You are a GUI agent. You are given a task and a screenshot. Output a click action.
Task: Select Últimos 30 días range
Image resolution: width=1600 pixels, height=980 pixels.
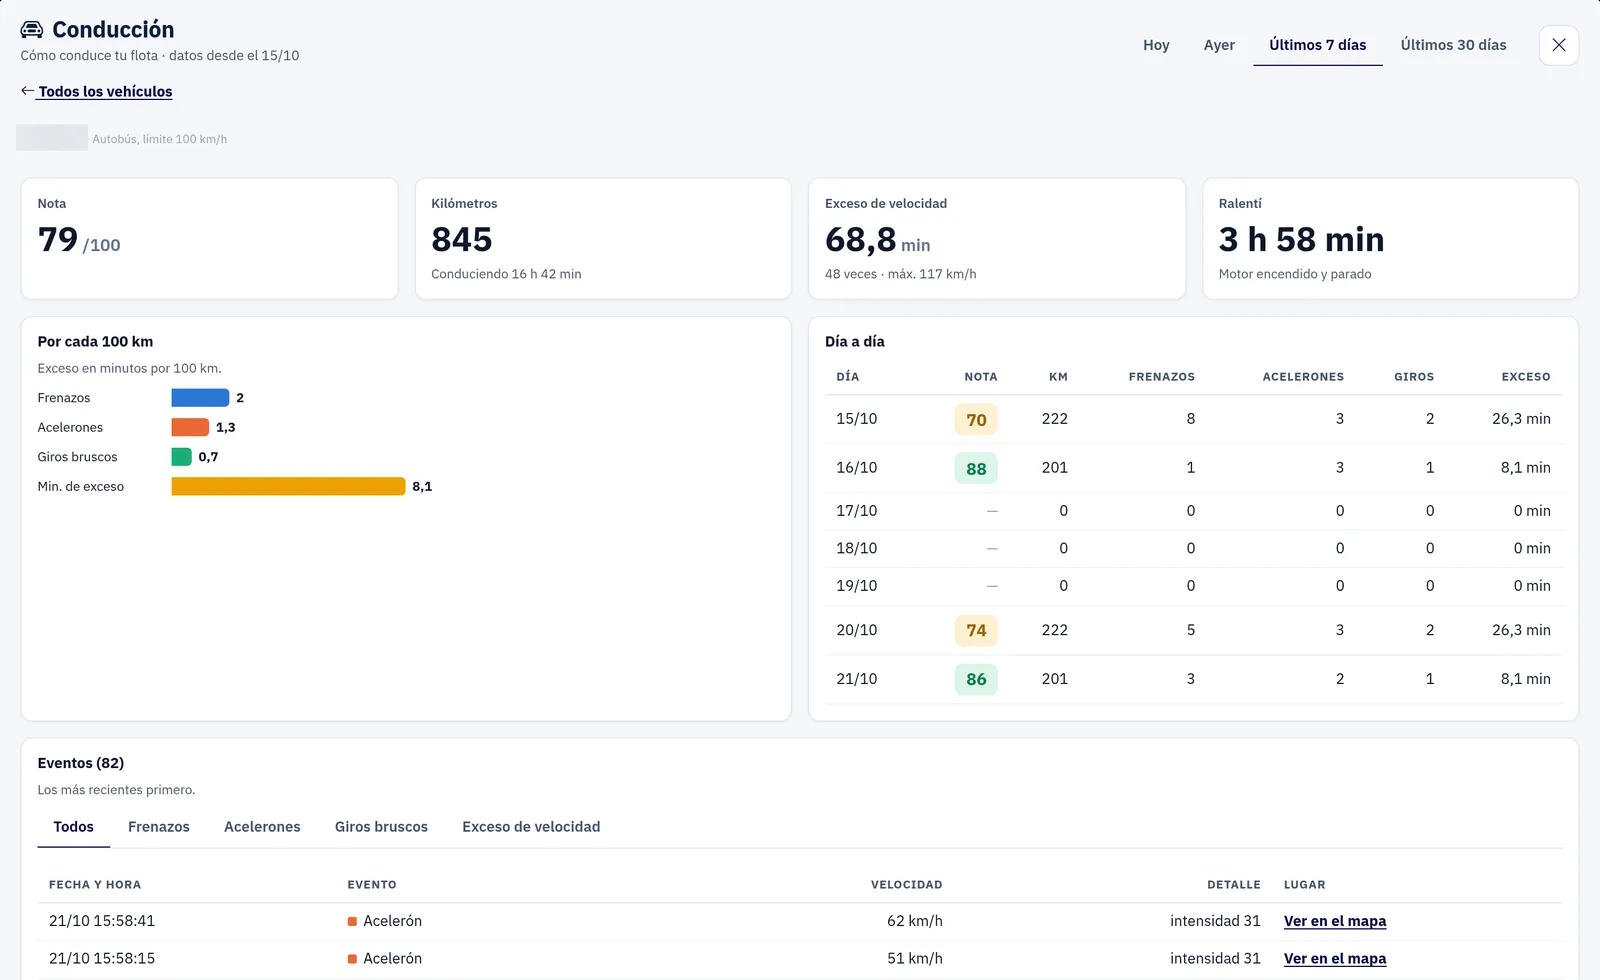pos(1453,45)
